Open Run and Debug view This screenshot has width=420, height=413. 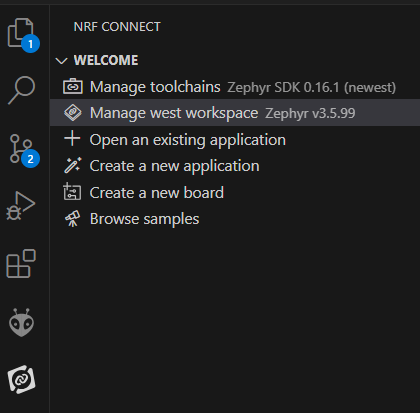pyautogui.click(x=21, y=206)
